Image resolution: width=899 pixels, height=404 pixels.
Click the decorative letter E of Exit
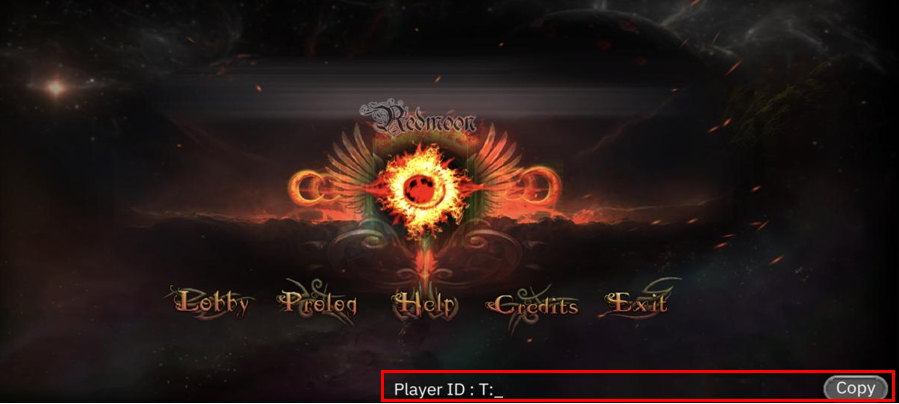pyautogui.click(x=618, y=303)
